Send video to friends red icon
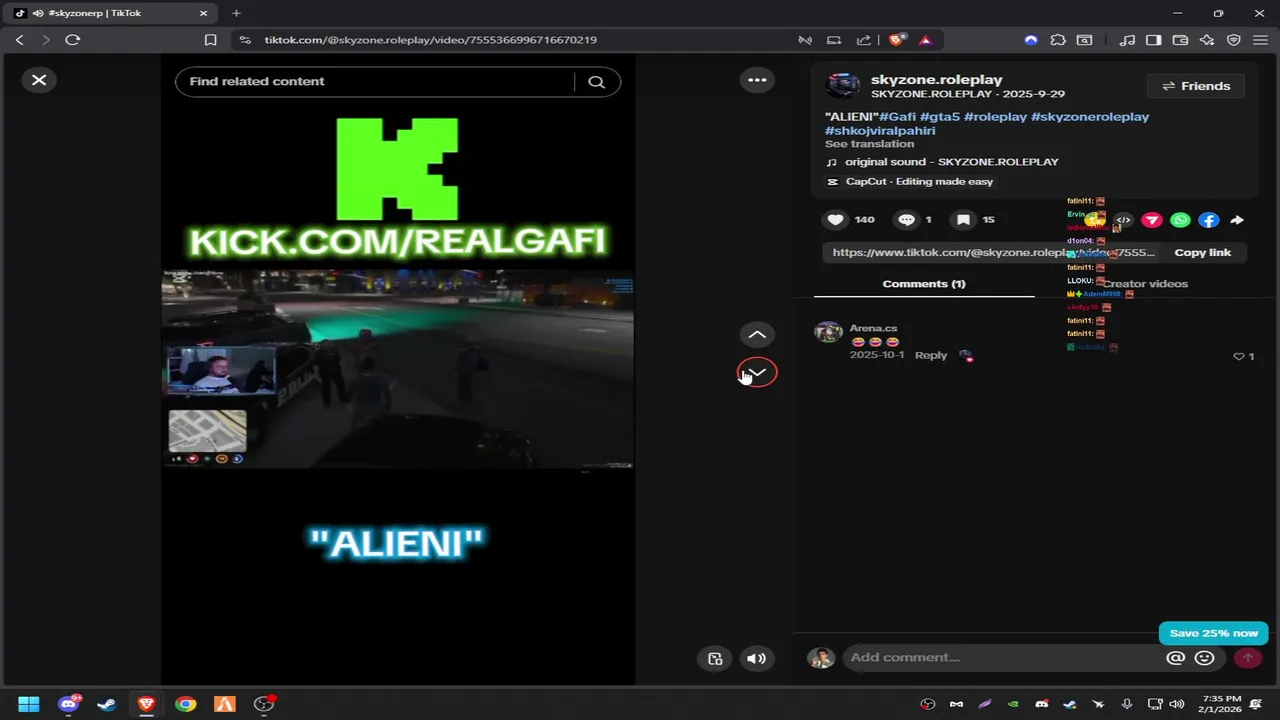Screen dimensions: 1280x720 [1152, 220]
